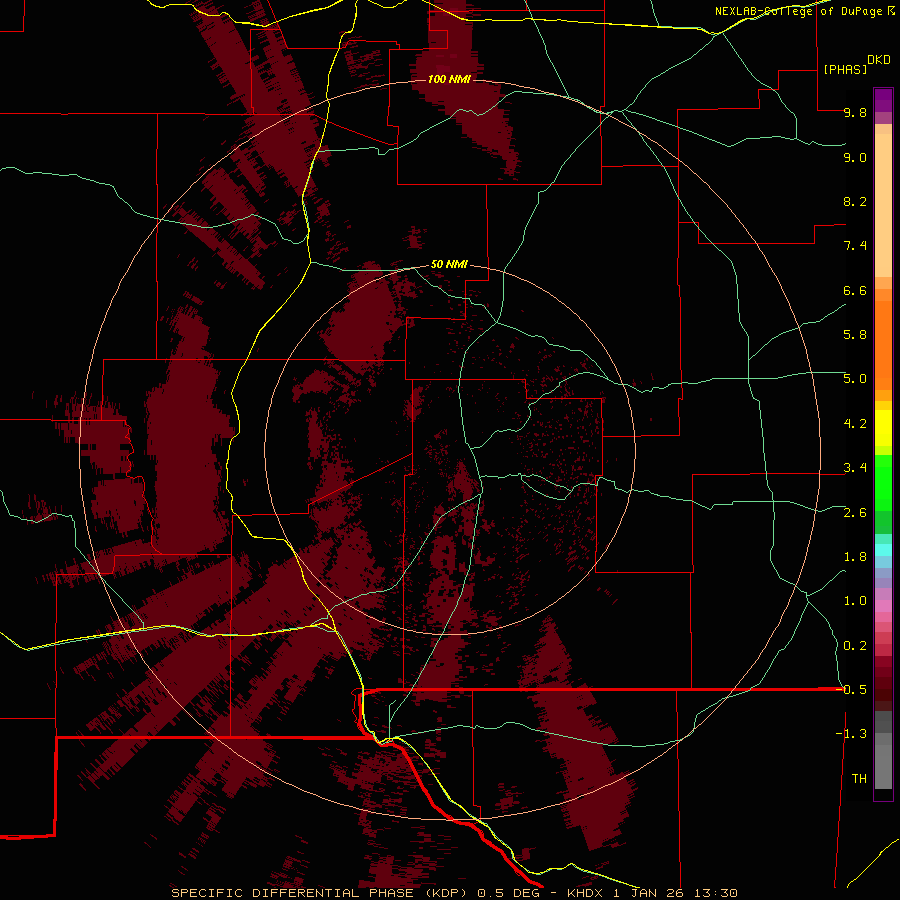The height and width of the screenshot is (900, 900).
Task: Click the yellow band of the color scale
Action: (883, 428)
